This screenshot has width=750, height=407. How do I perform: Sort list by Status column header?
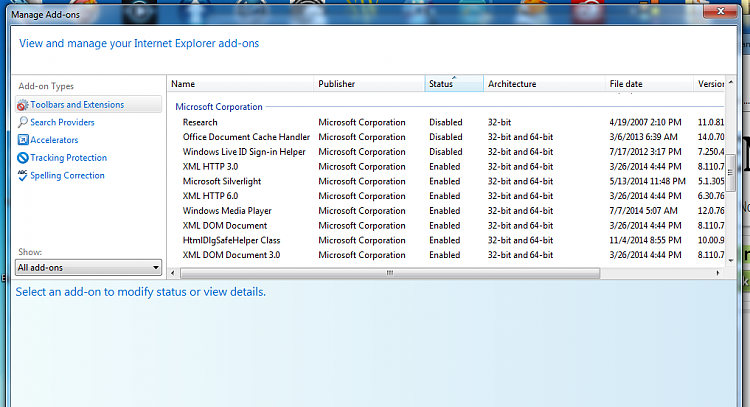[454, 84]
